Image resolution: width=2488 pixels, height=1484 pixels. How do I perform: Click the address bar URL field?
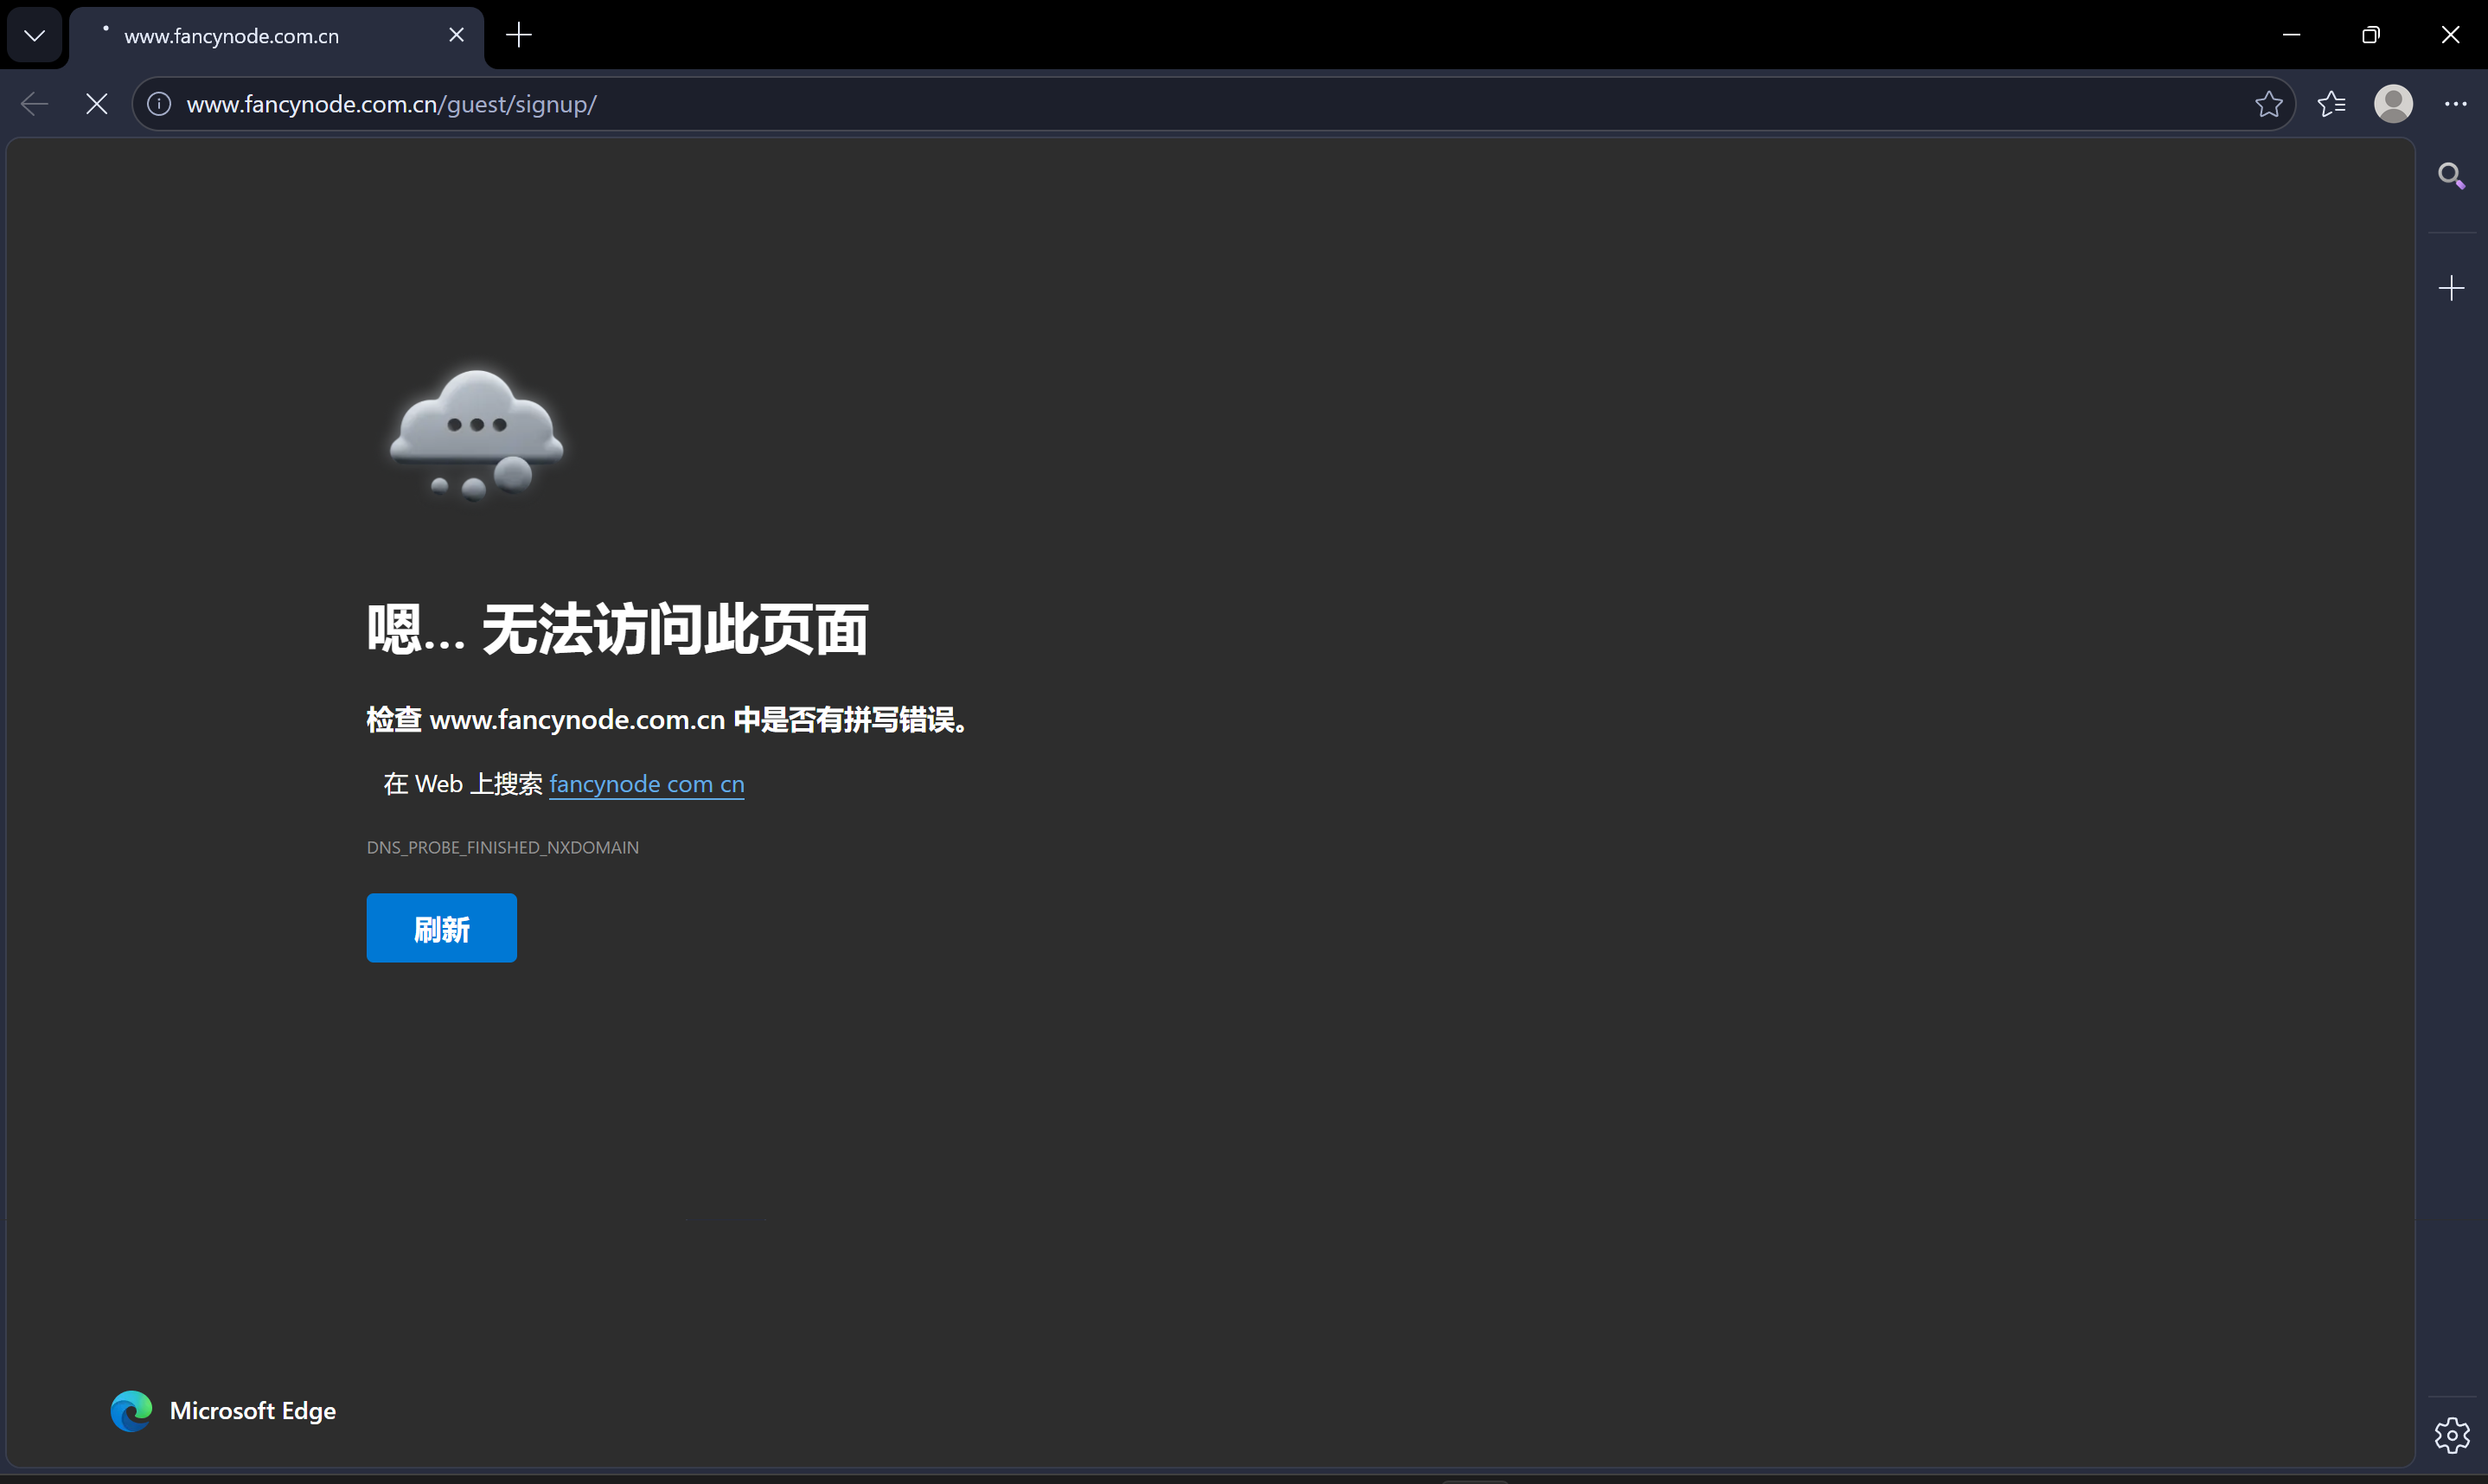click(1200, 104)
